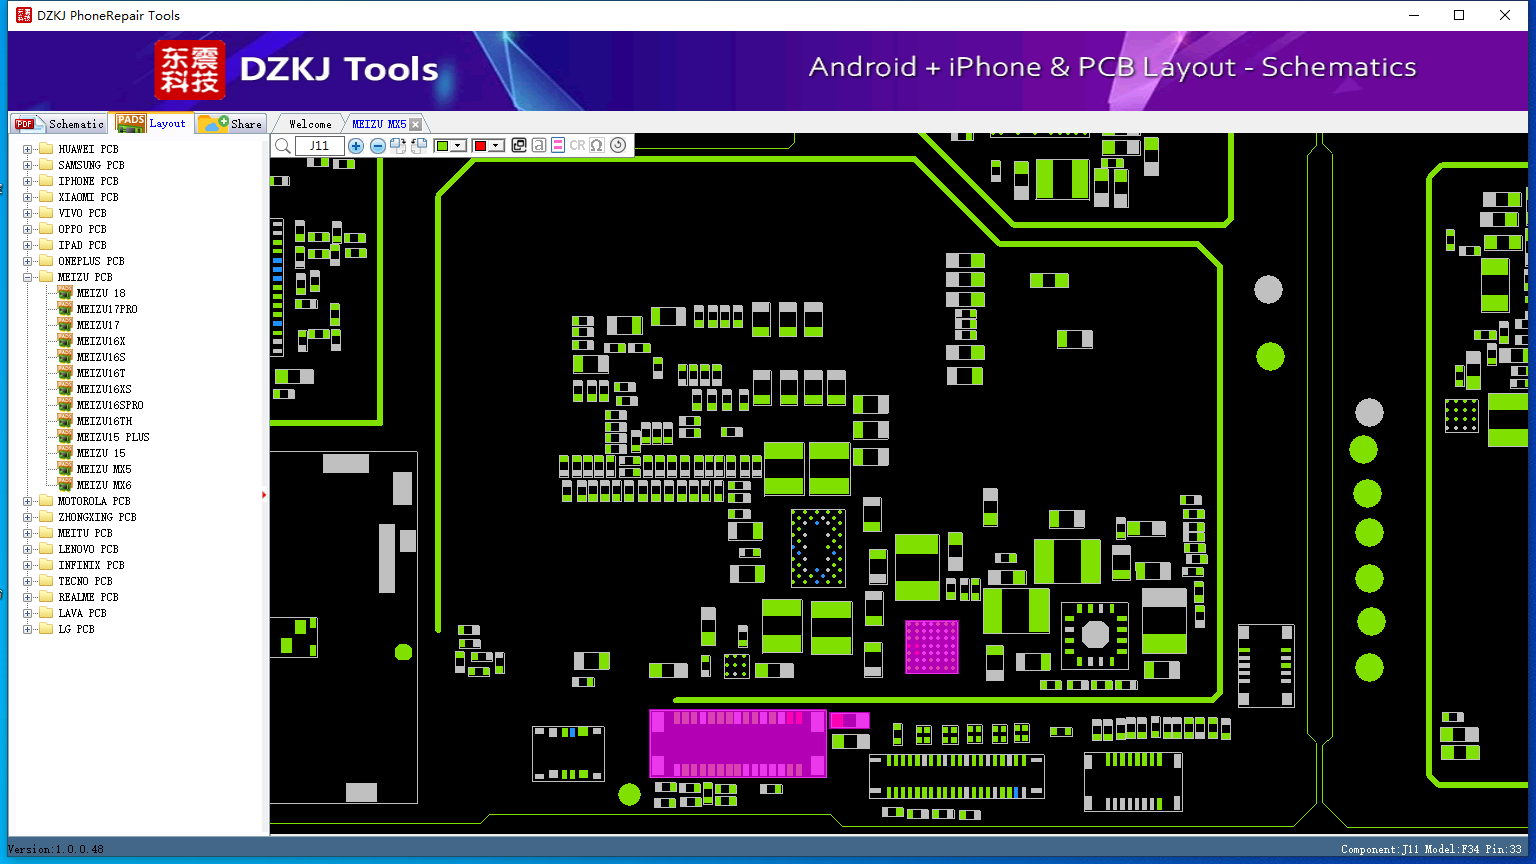The height and width of the screenshot is (864, 1536).
Task: Select the MEITU PCB folder
Action: click(x=85, y=533)
